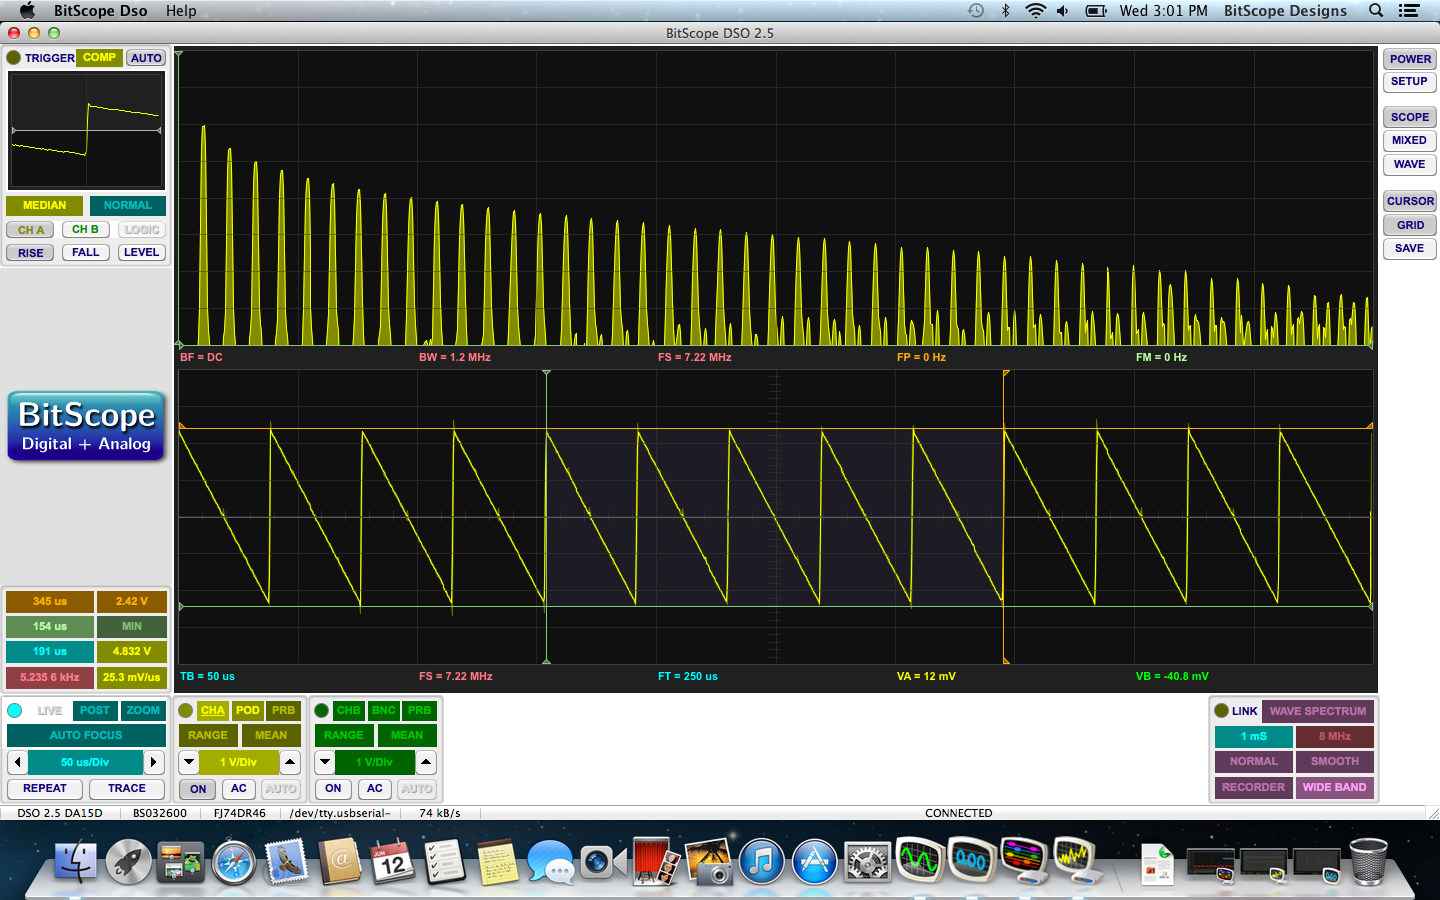Lower channel A V/Div with down arrow

point(189,762)
